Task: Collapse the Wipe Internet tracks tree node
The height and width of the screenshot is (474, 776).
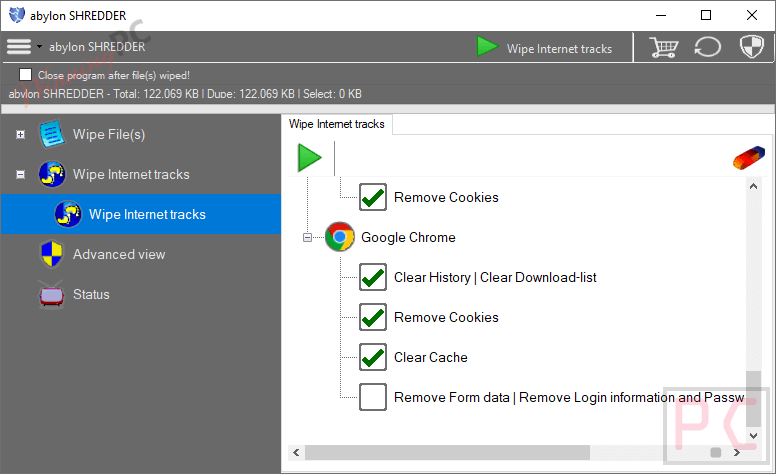Action: click(20, 175)
